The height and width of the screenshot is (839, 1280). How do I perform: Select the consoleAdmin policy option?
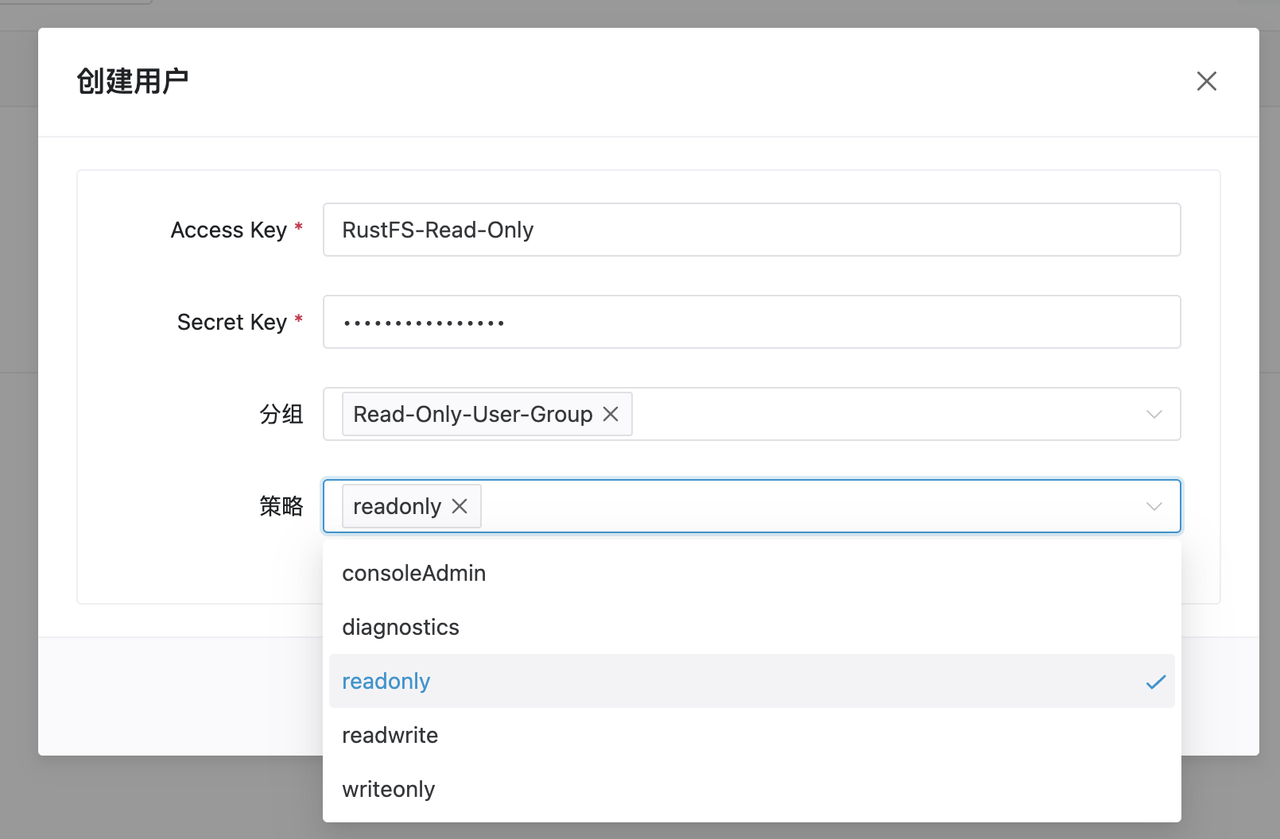(x=751, y=573)
